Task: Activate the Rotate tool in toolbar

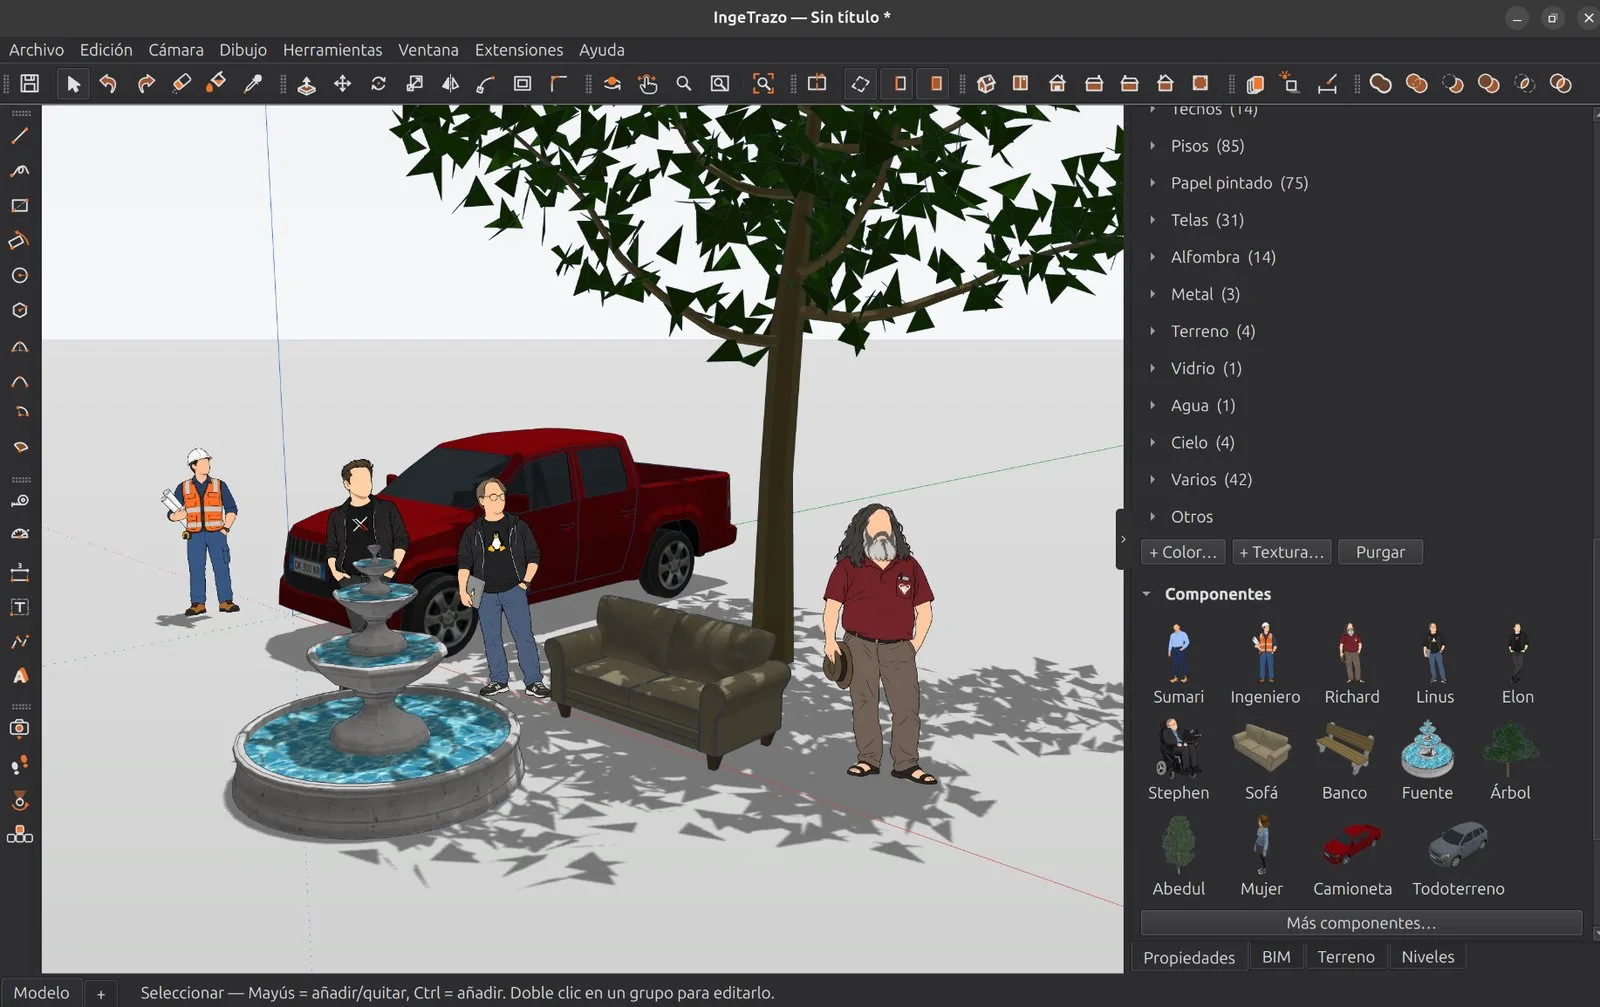Action: (x=378, y=84)
